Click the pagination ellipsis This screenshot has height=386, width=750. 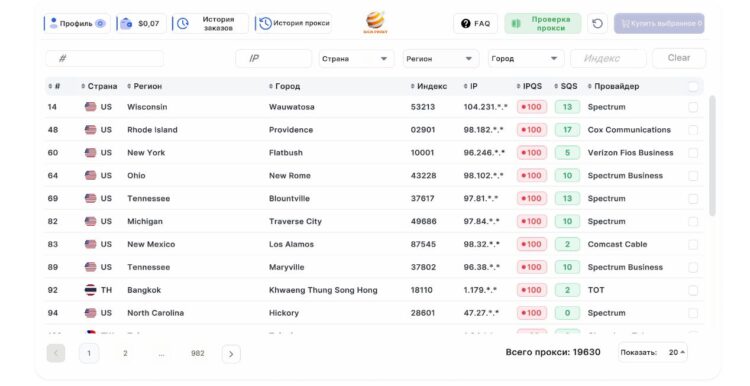[162, 353]
